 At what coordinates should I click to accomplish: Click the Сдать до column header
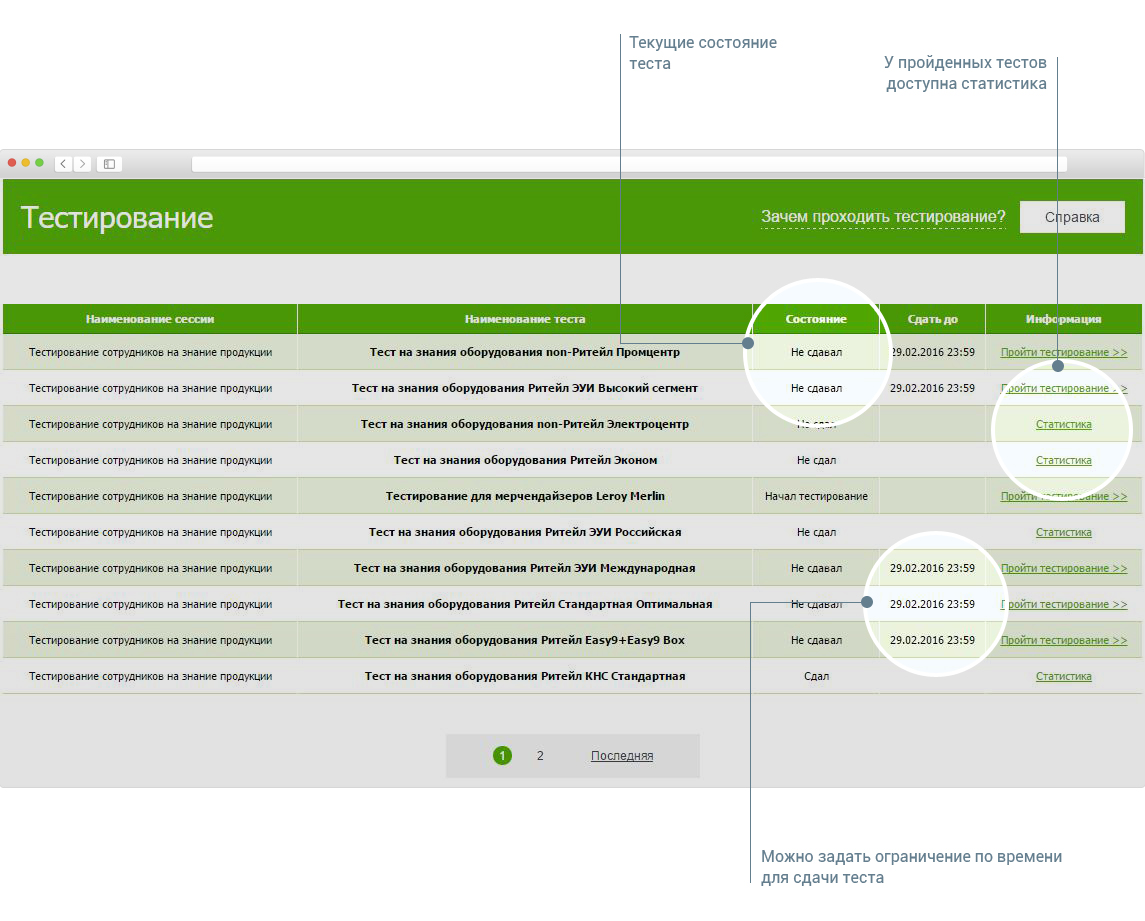coord(932,319)
